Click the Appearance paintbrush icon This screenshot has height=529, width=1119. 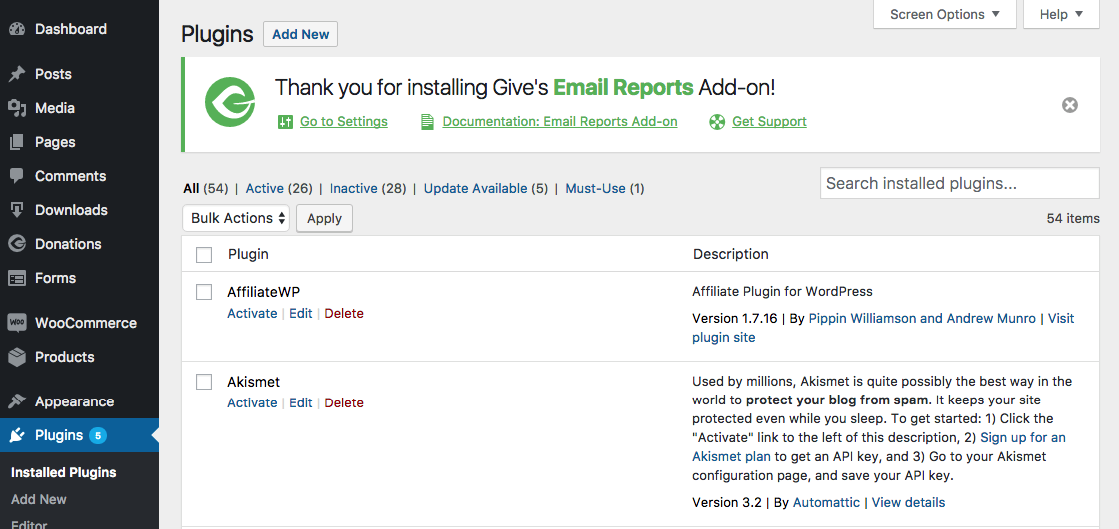[x=17, y=401]
